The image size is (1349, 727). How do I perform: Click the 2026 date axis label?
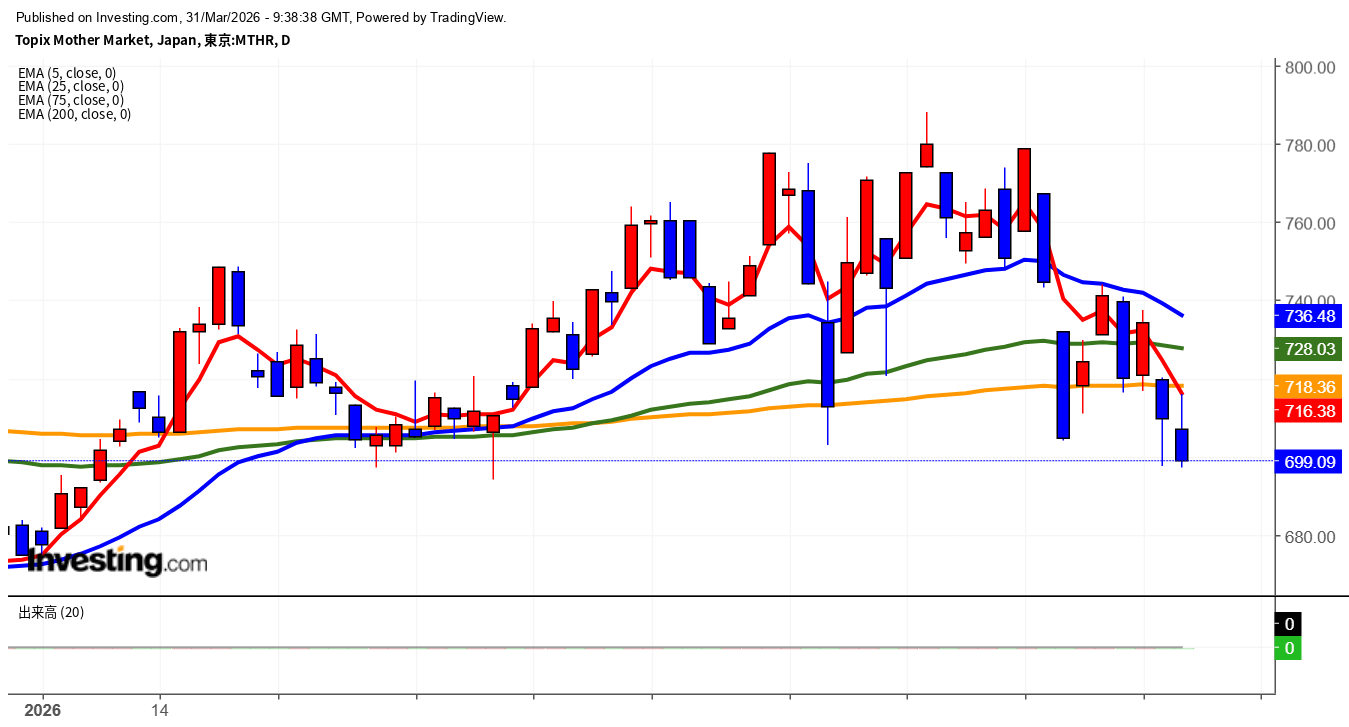[x=43, y=710]
